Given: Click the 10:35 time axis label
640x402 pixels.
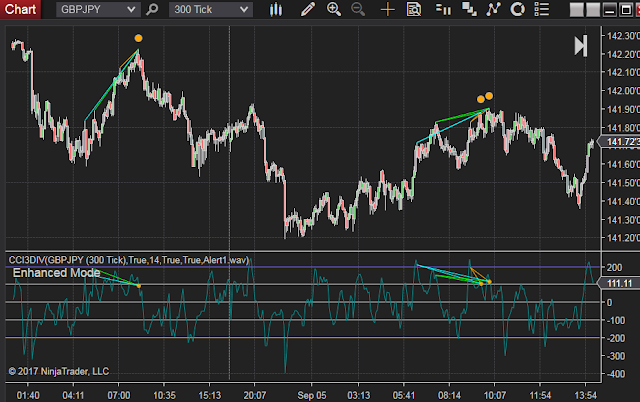Looking at the screenshot, I should tap(164, 395).
